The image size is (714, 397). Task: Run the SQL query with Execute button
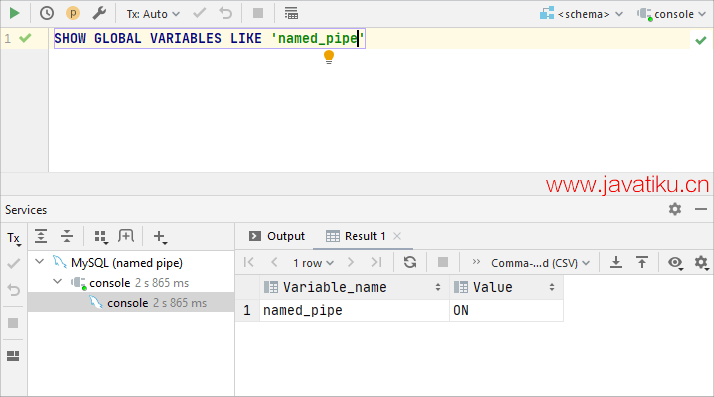coord(15,13)
